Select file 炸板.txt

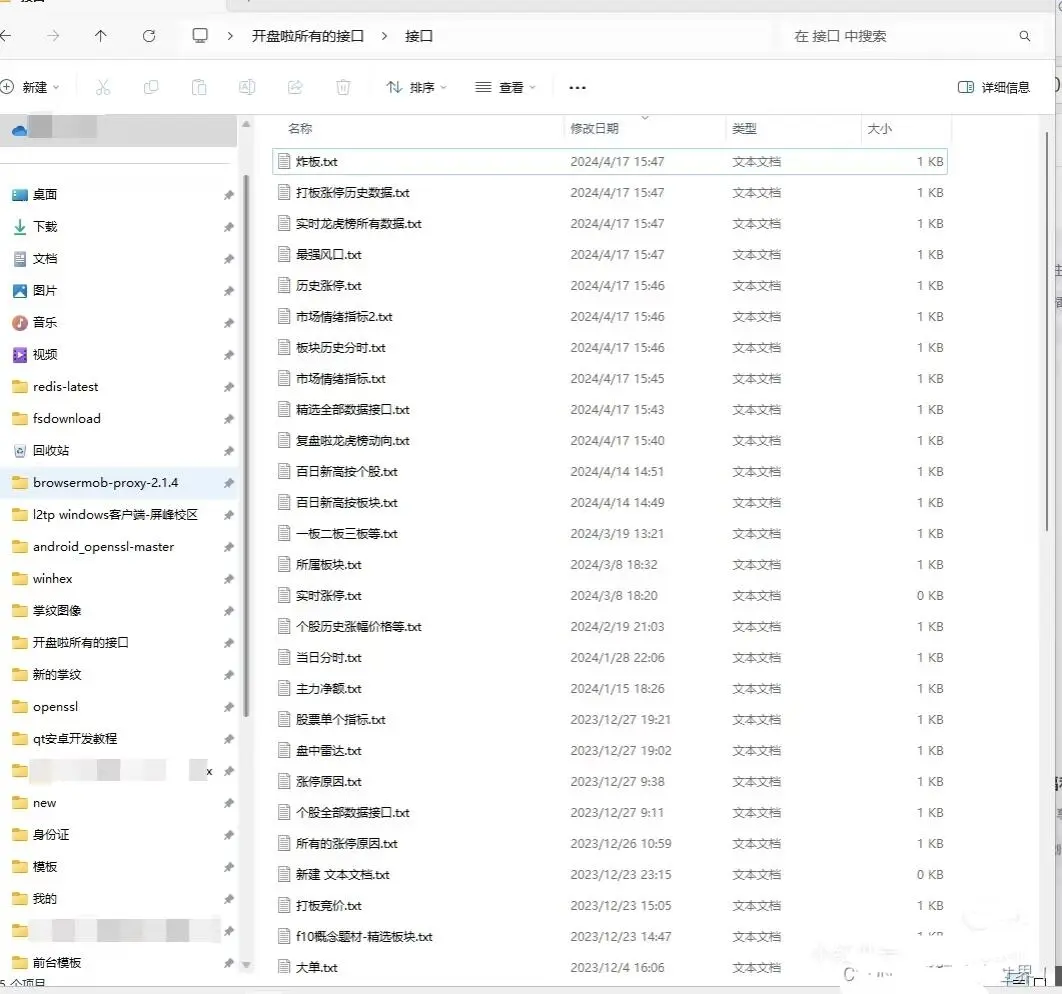(610, 162)
